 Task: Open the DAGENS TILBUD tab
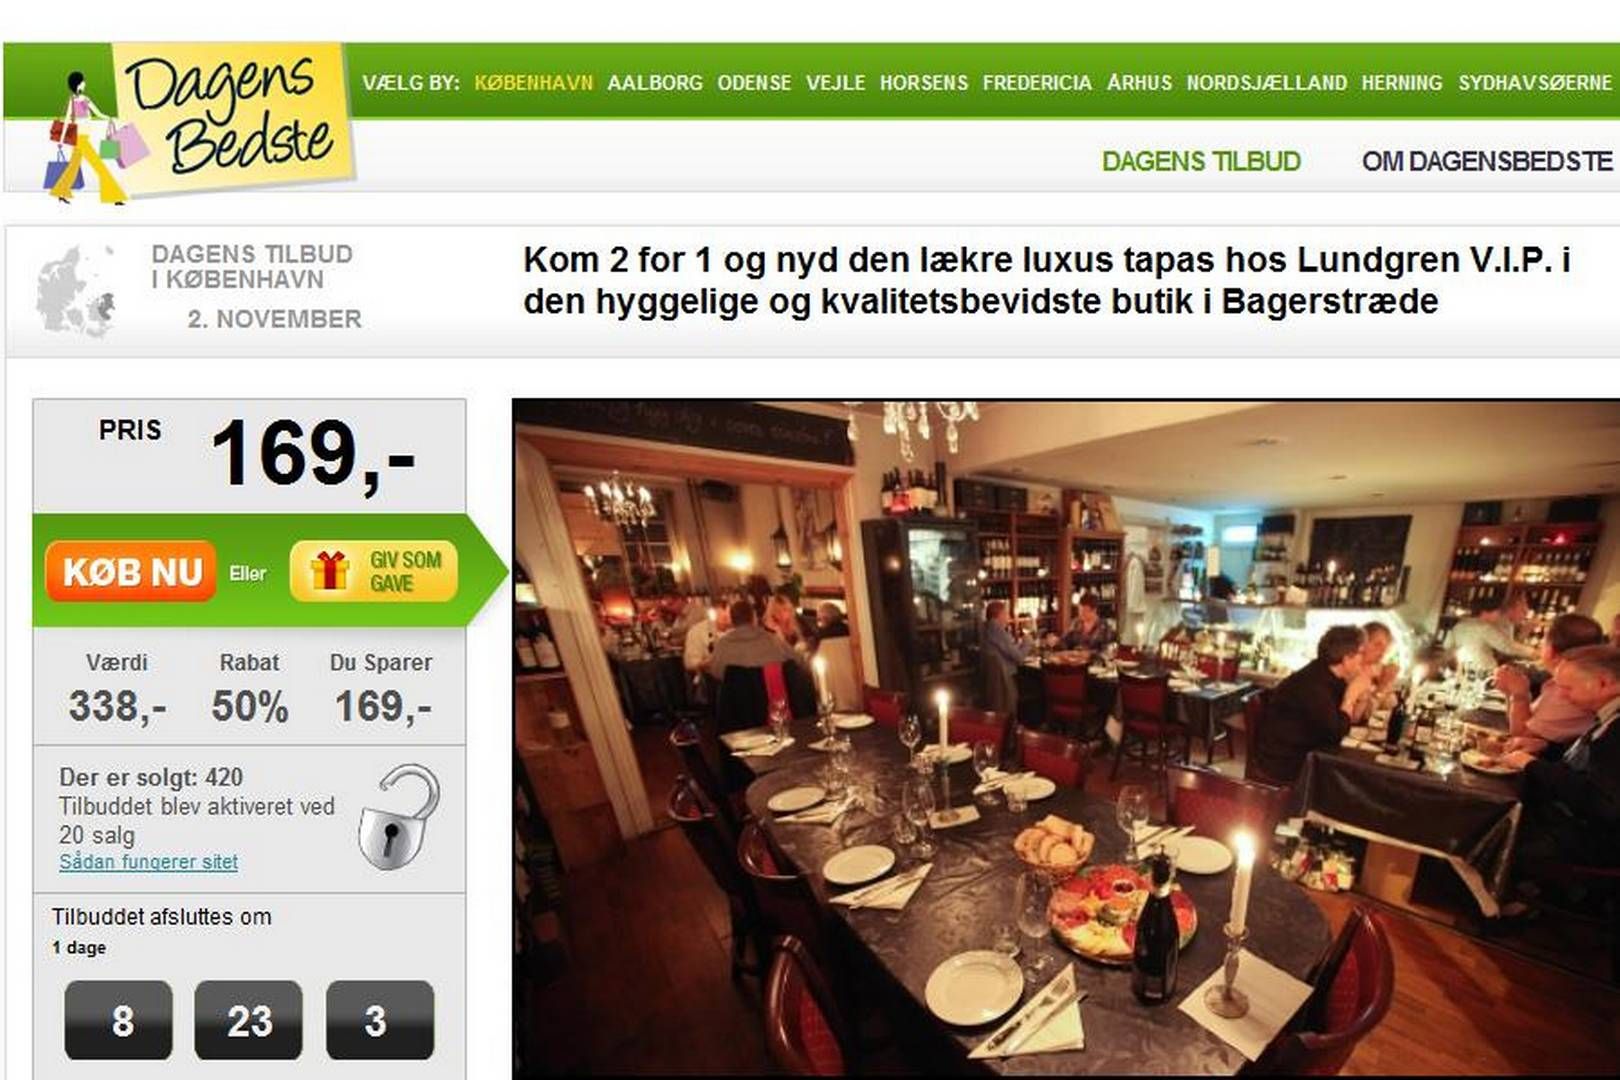[1201, 161]
